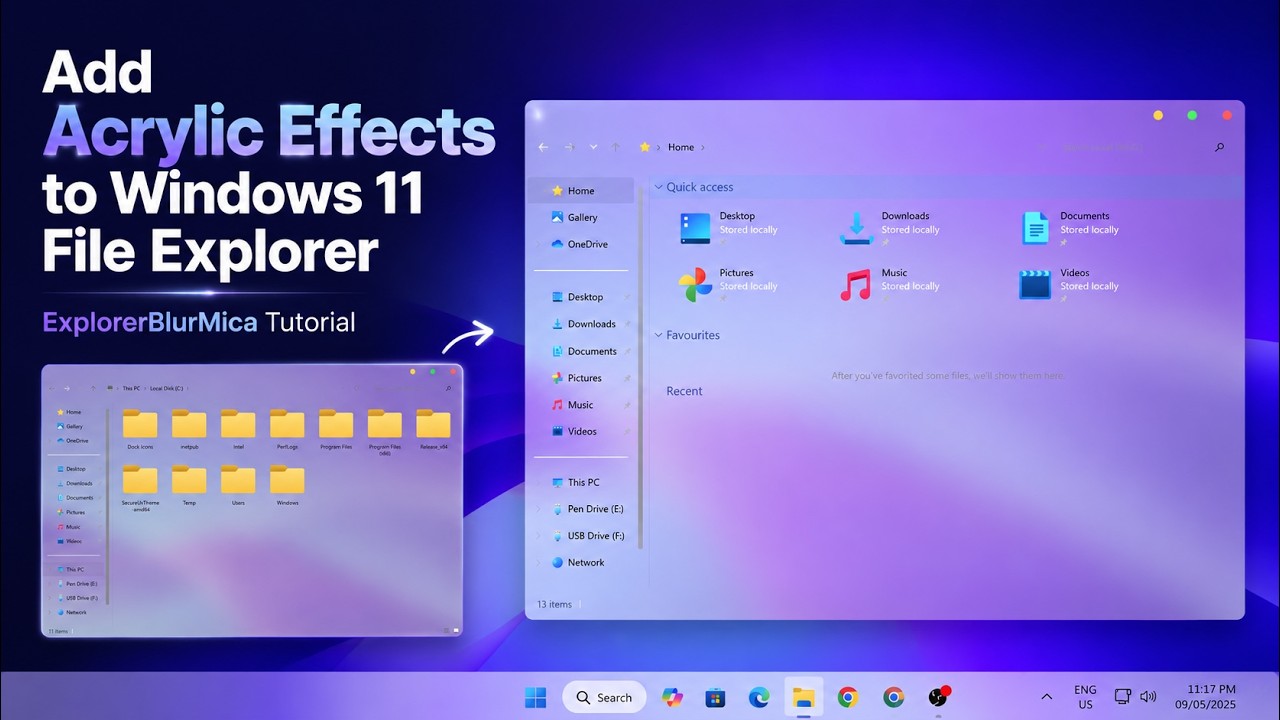Click the star icon in Home address bar
1280x720 pixels.
coord(645,147)
